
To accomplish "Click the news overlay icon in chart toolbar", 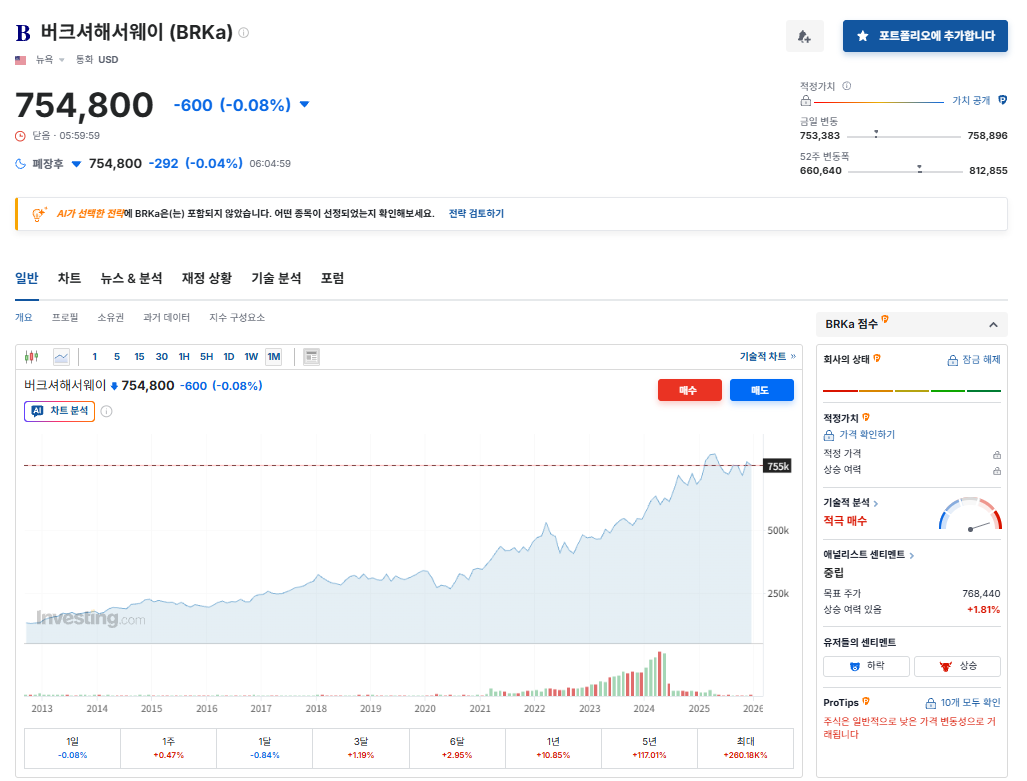I will pos(312,356).
